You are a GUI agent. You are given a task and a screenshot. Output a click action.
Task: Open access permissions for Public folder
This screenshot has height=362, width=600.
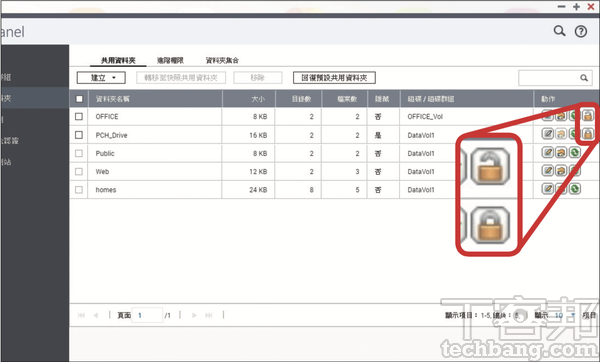pos(561,152)
